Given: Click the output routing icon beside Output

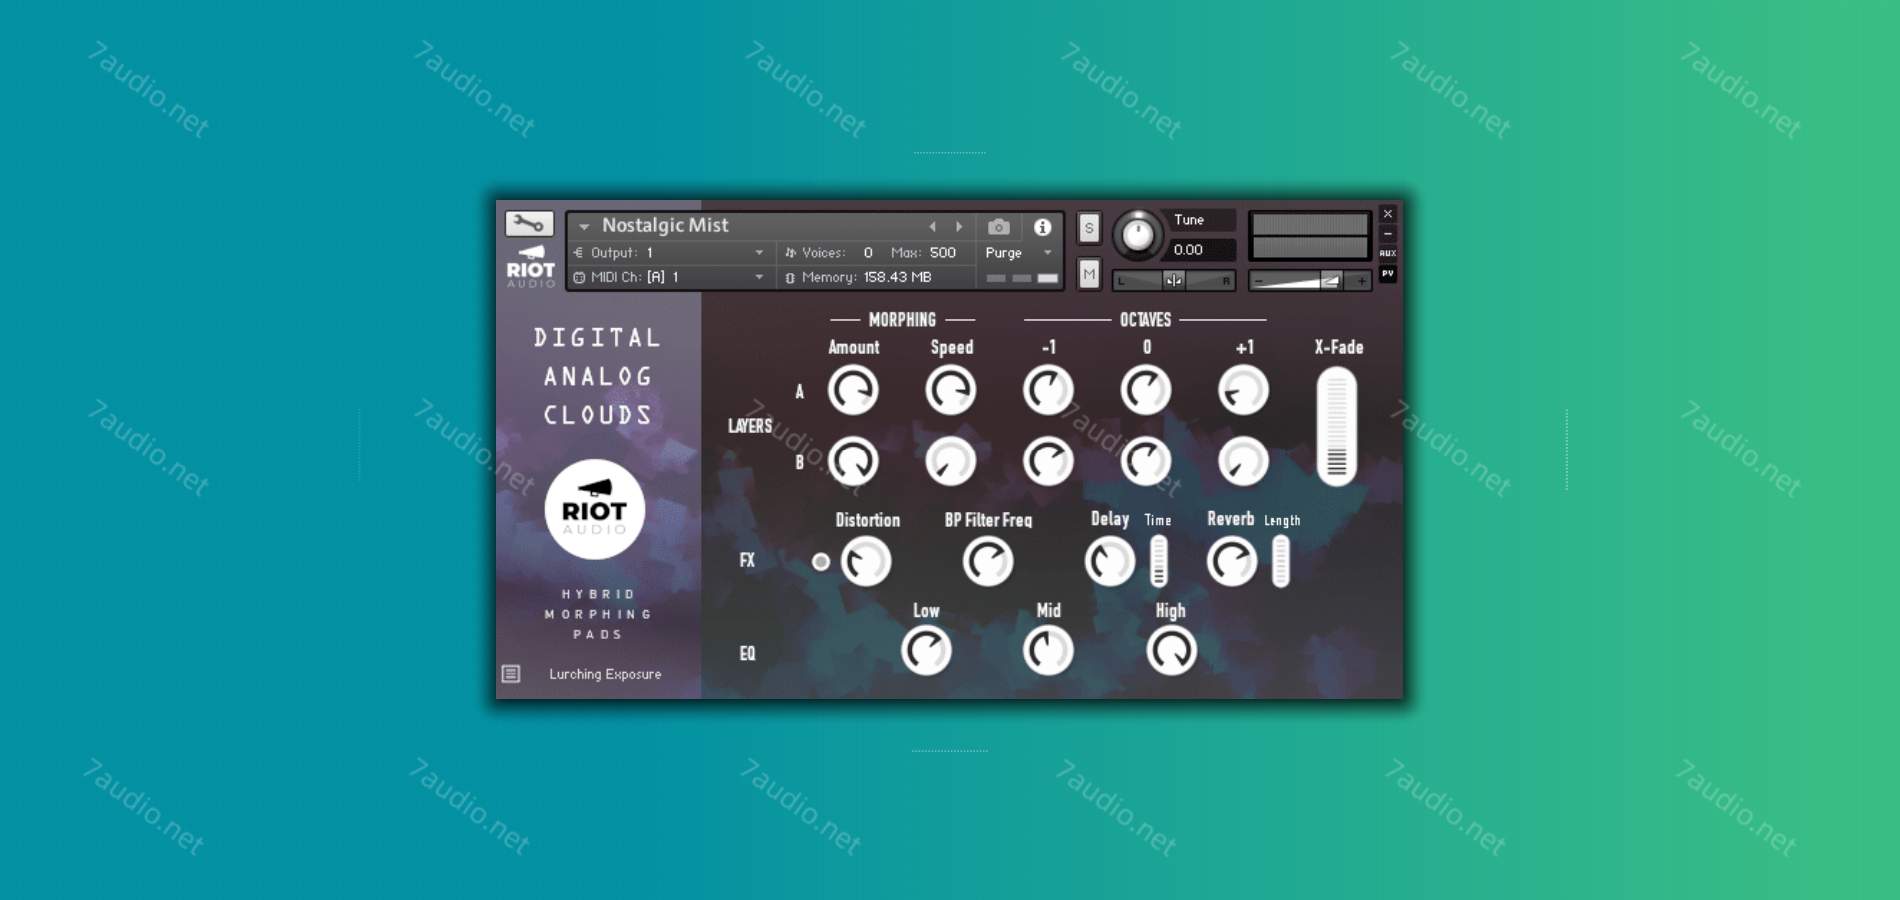Looking at the screenshot, I should (578, 253).
